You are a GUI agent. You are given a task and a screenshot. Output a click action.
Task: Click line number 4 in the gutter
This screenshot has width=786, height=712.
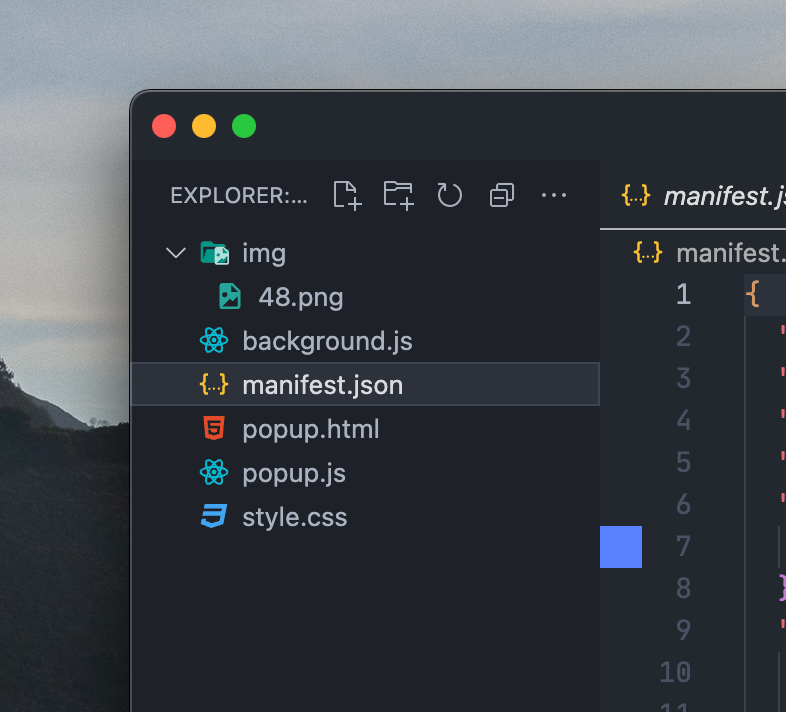[683, 420]
